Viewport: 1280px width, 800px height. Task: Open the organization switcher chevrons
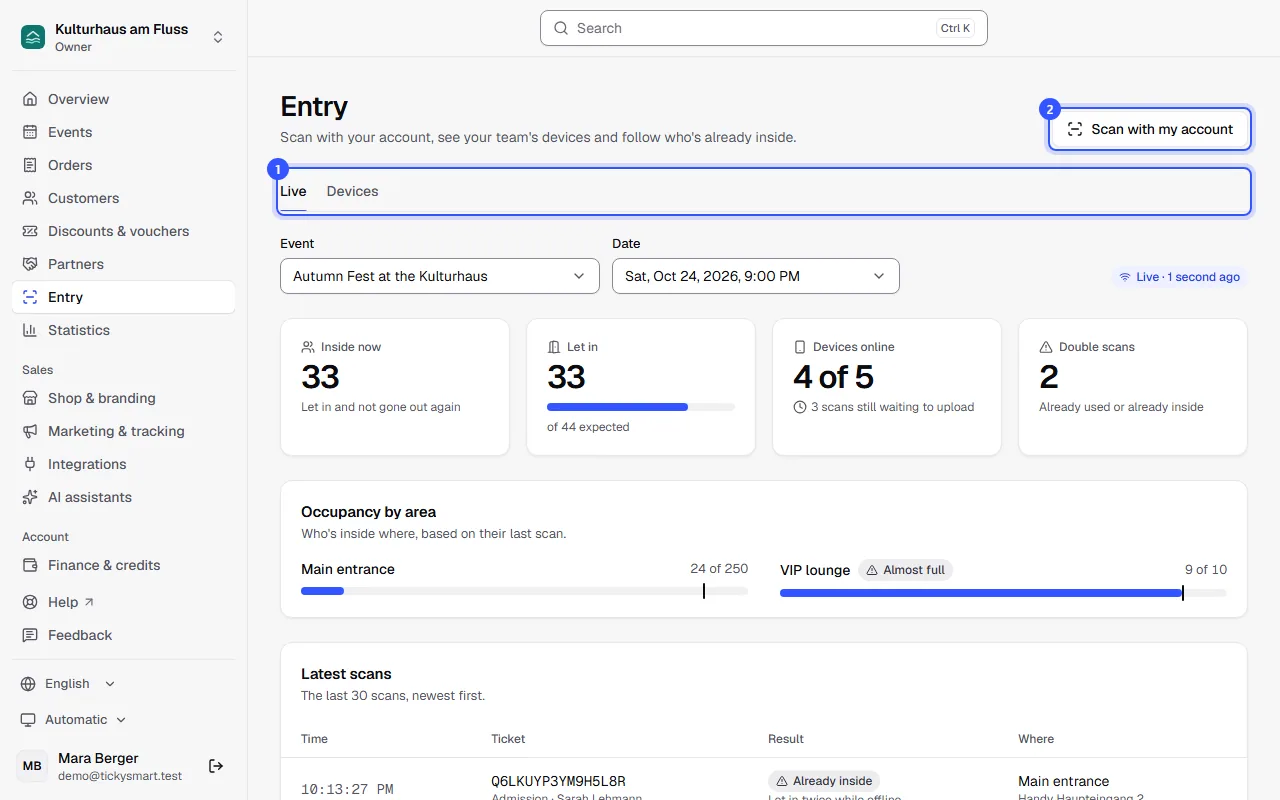[x=218, y=37]
